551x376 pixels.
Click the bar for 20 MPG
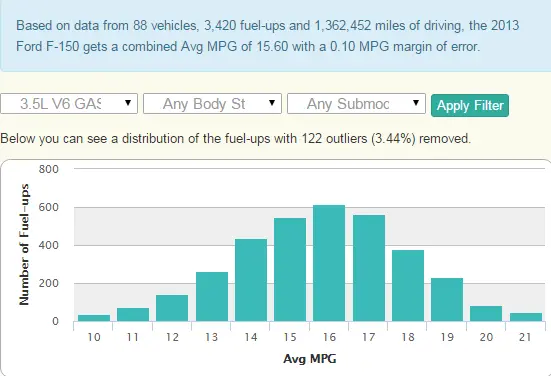click(486, 313)
